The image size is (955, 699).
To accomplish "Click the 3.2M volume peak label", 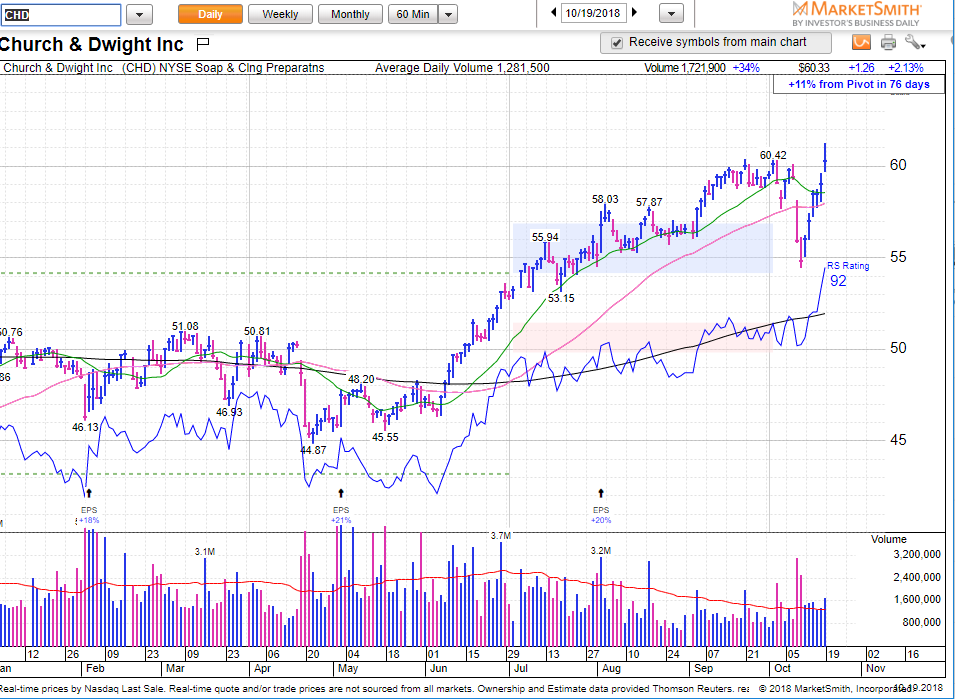I will coord(601,550).
